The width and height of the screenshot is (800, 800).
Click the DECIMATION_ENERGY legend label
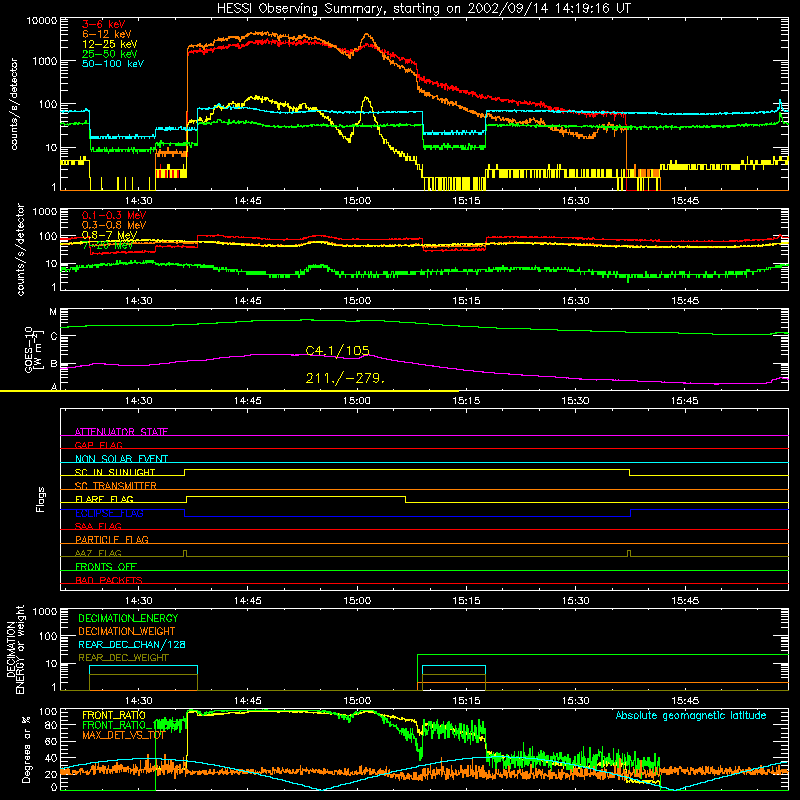(128, 618)
